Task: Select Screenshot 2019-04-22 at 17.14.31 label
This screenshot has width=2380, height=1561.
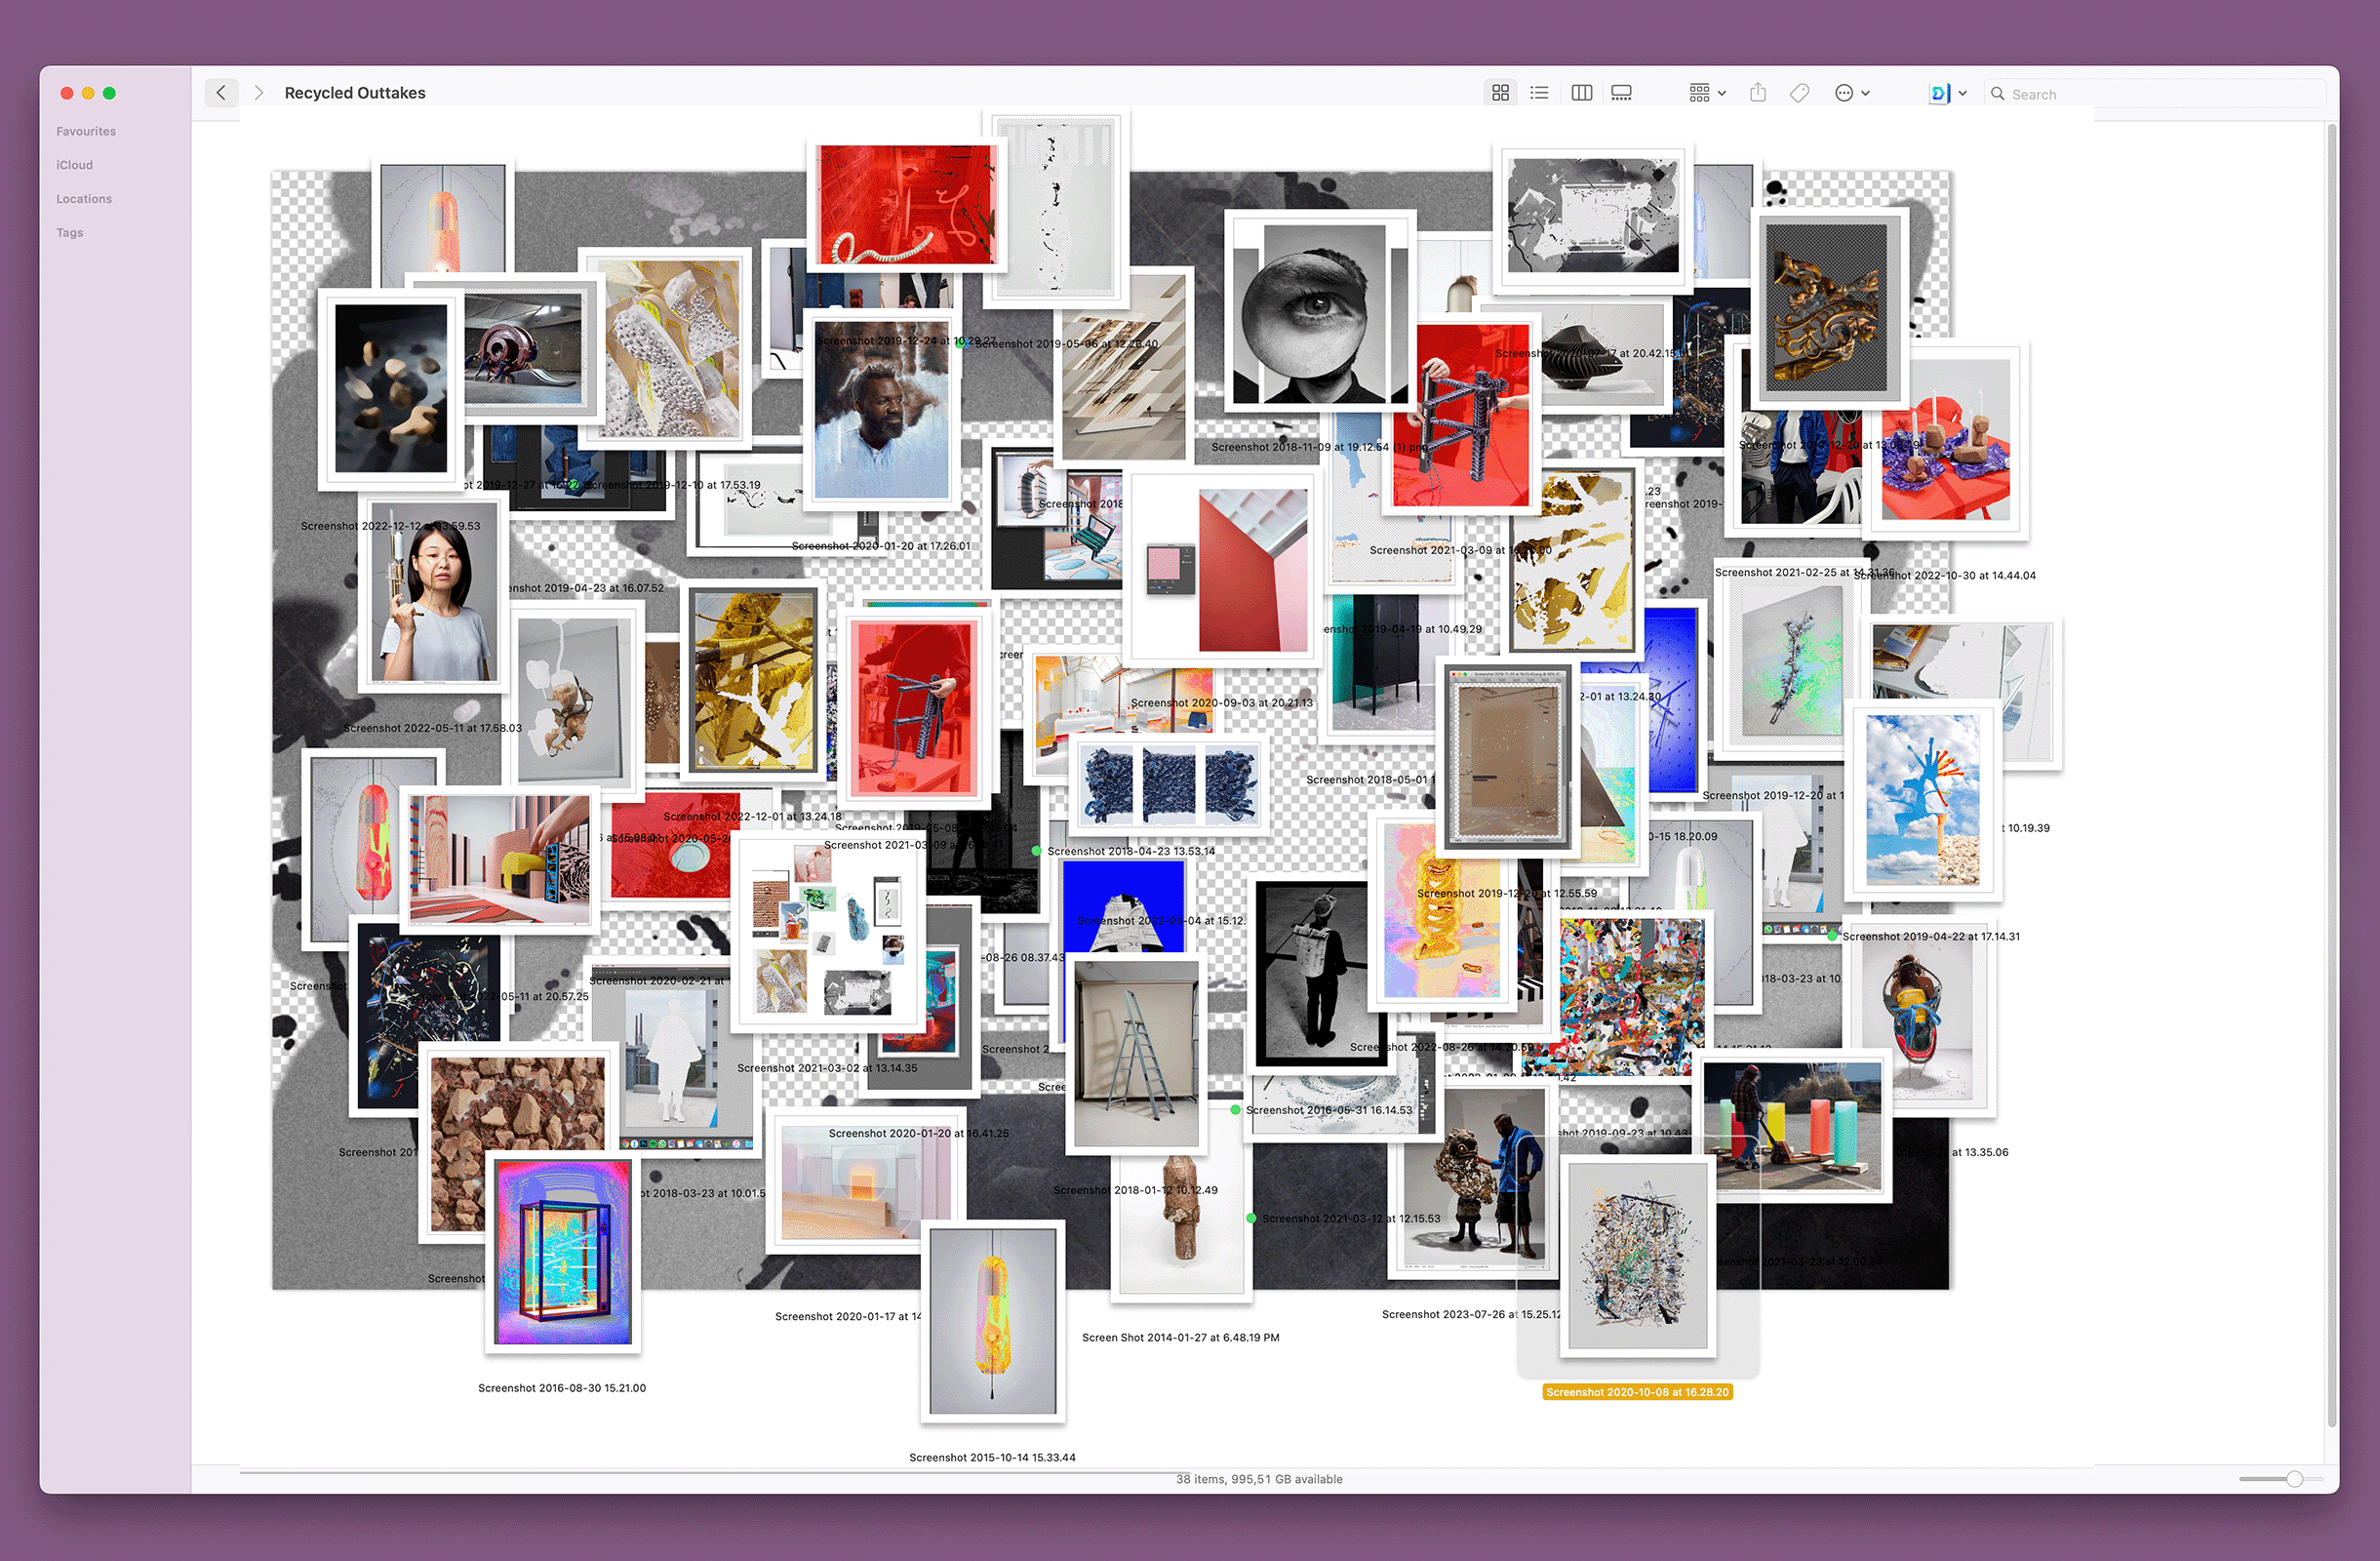Action: click(x=1931, y=936)
